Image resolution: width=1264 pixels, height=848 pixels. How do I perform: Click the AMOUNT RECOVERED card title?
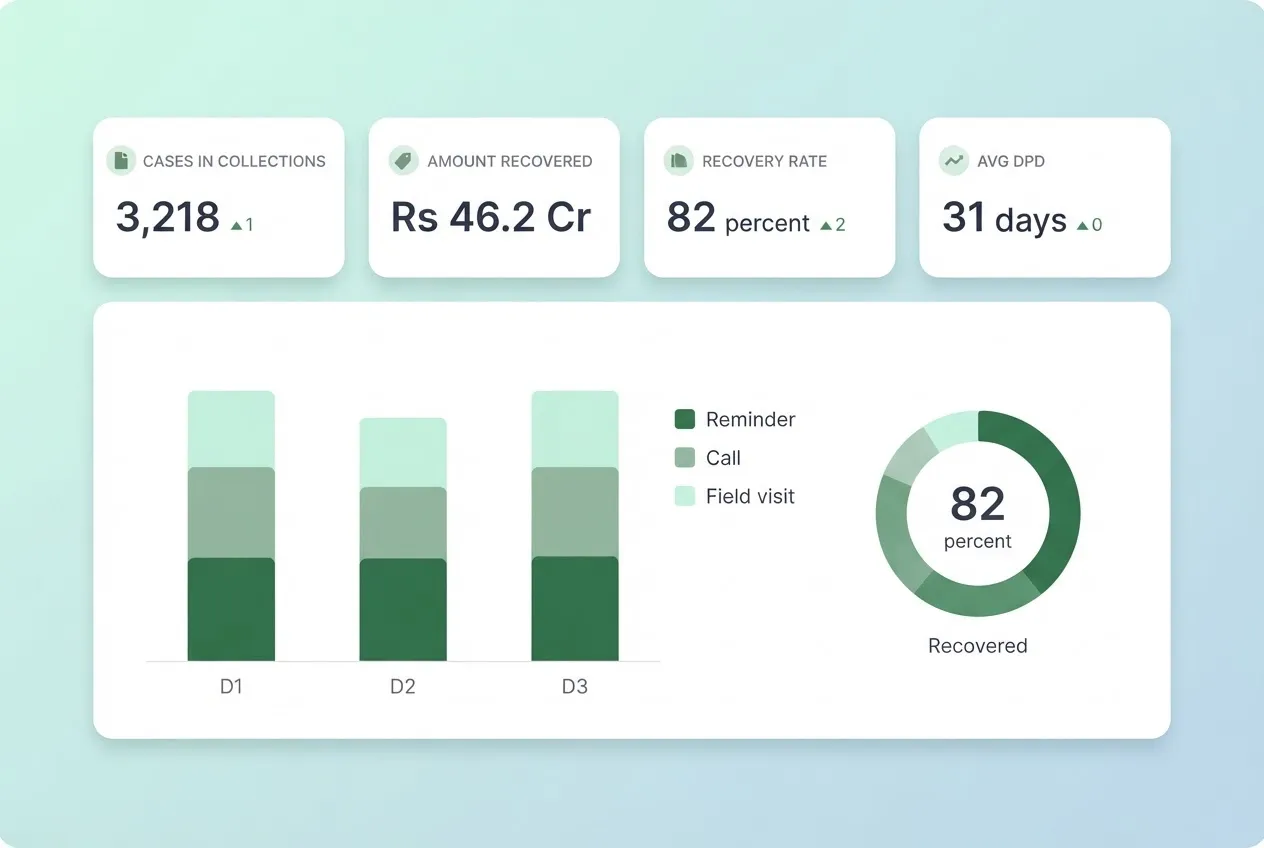tap(510, 161)
